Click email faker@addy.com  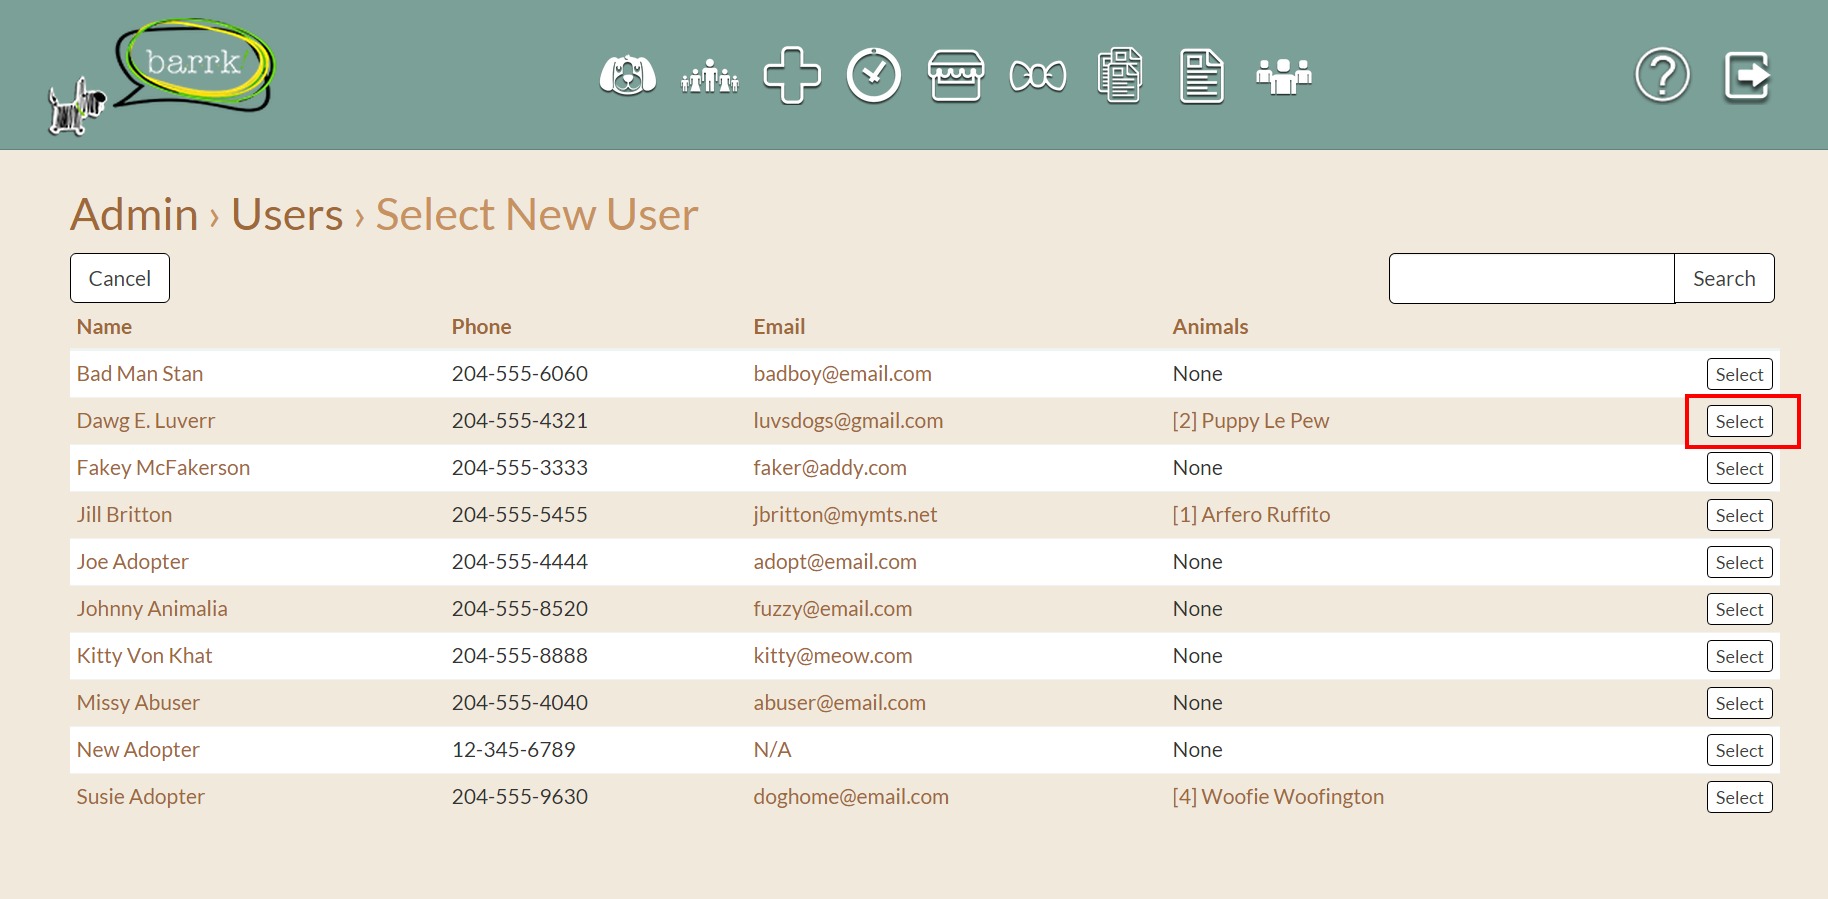tap(830, 468)
